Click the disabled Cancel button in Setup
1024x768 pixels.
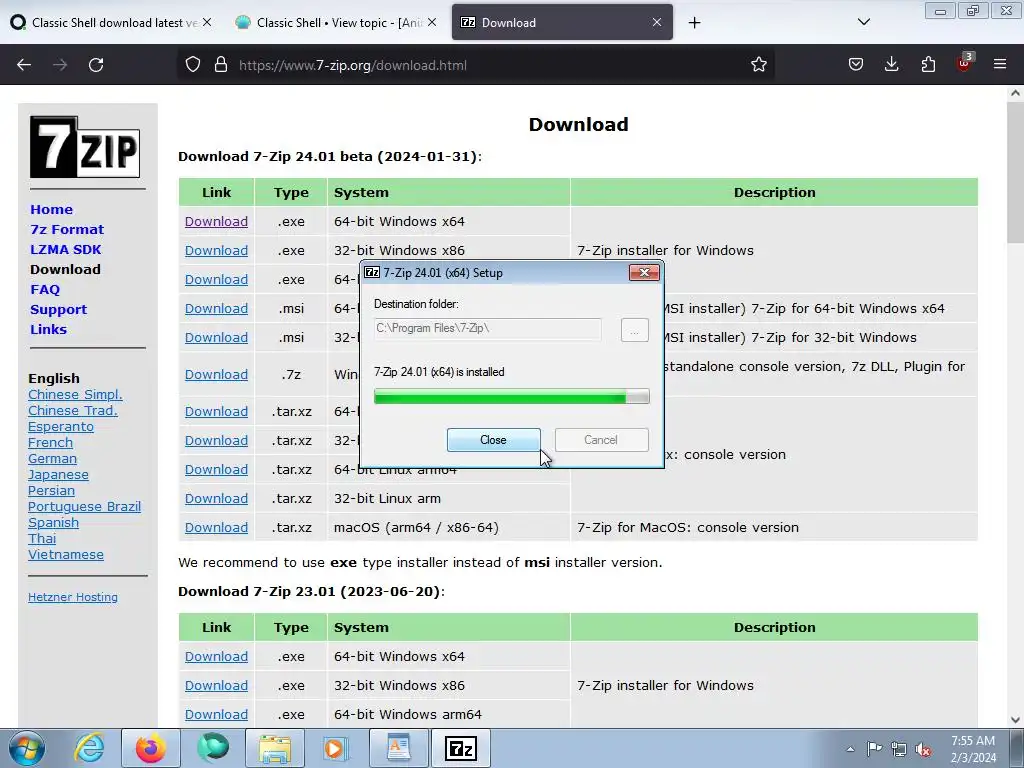601,440
